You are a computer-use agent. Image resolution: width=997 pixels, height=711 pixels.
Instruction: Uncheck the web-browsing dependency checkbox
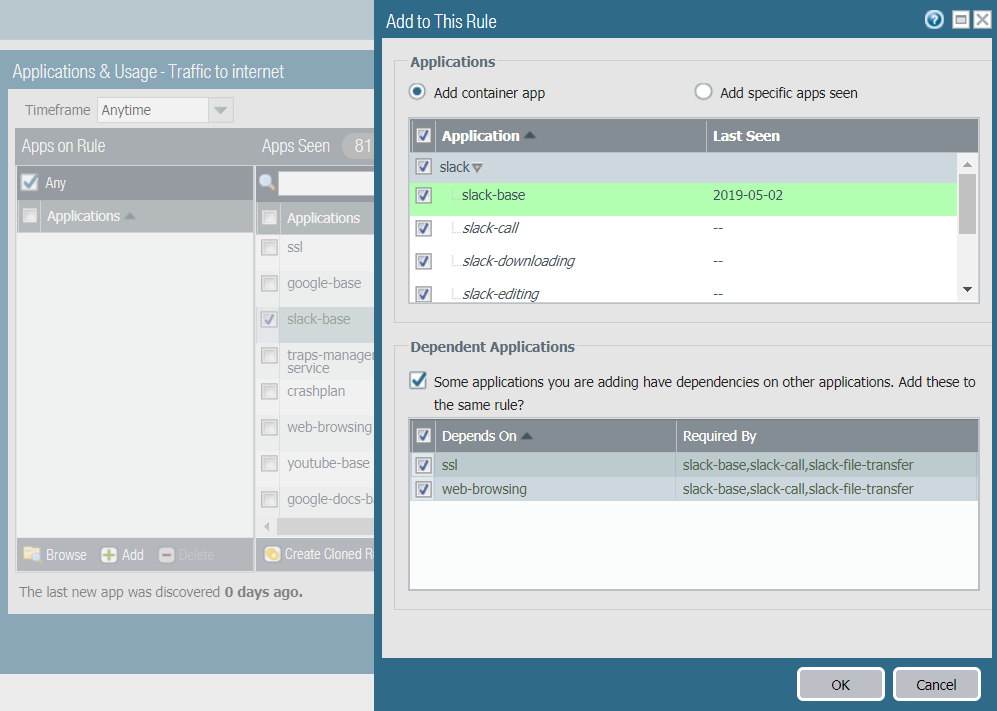tap(424, 489)
